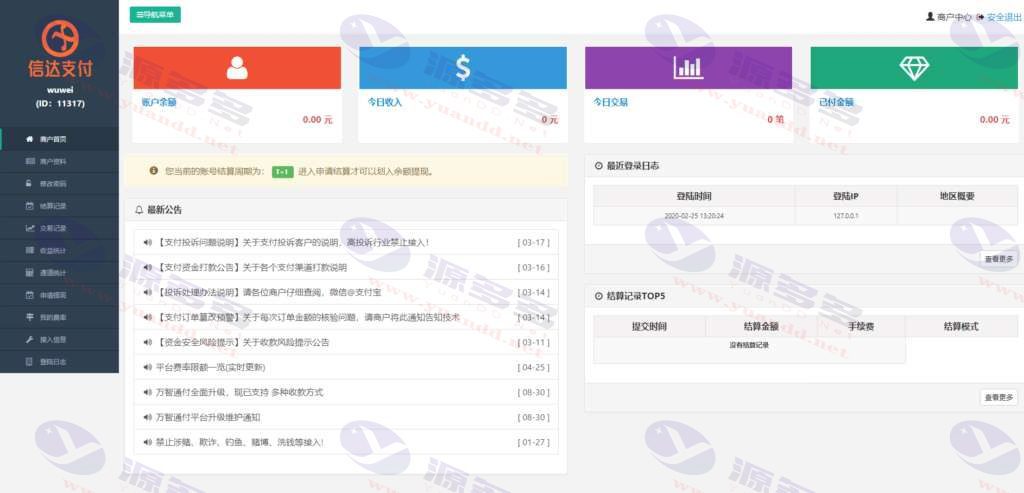
Task: Click the 登陆时间 column header
Action: click(694, 196)
